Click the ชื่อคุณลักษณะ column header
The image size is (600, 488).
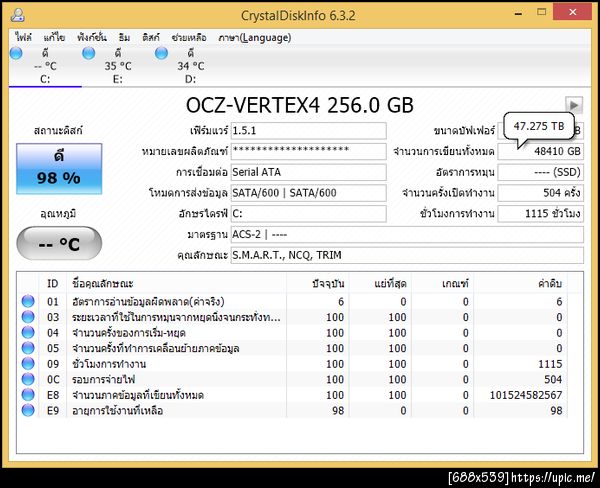[x=176, y=284]
